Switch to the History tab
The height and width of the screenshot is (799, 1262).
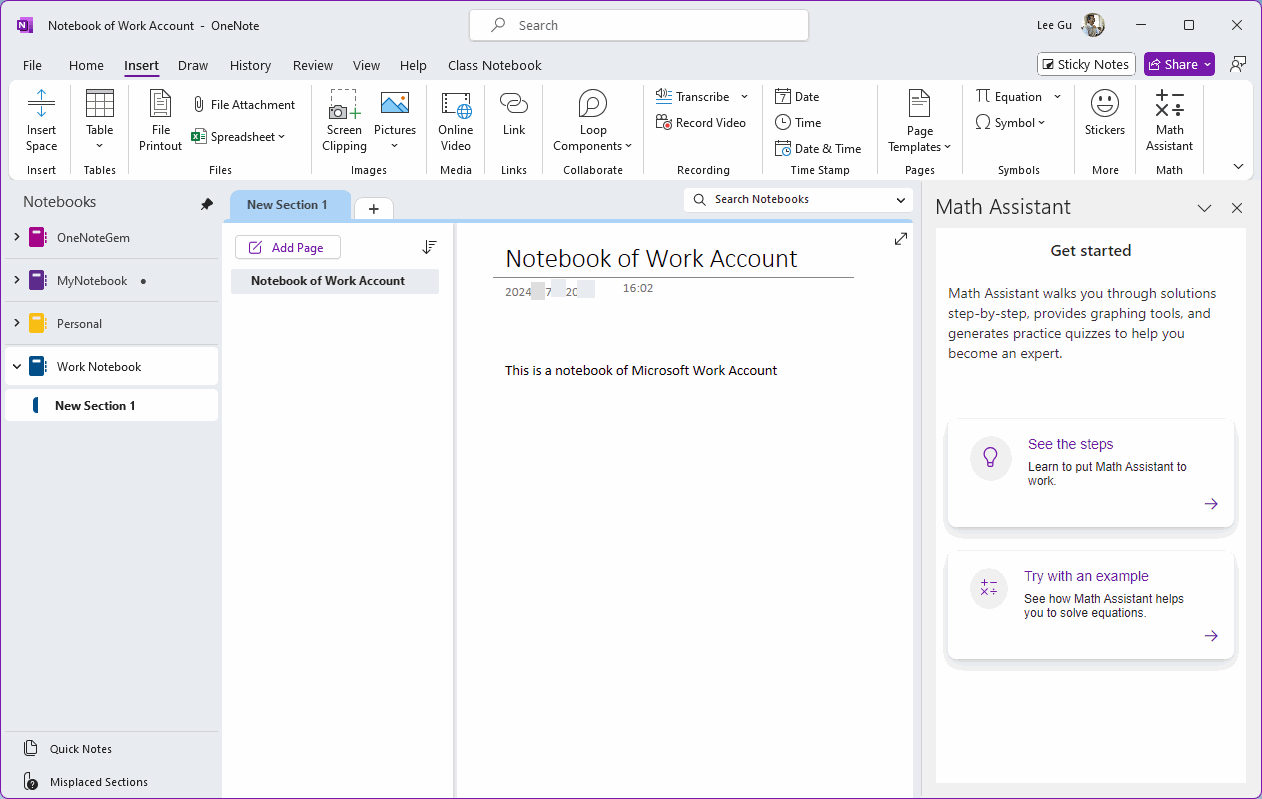(x=250, y=65)
